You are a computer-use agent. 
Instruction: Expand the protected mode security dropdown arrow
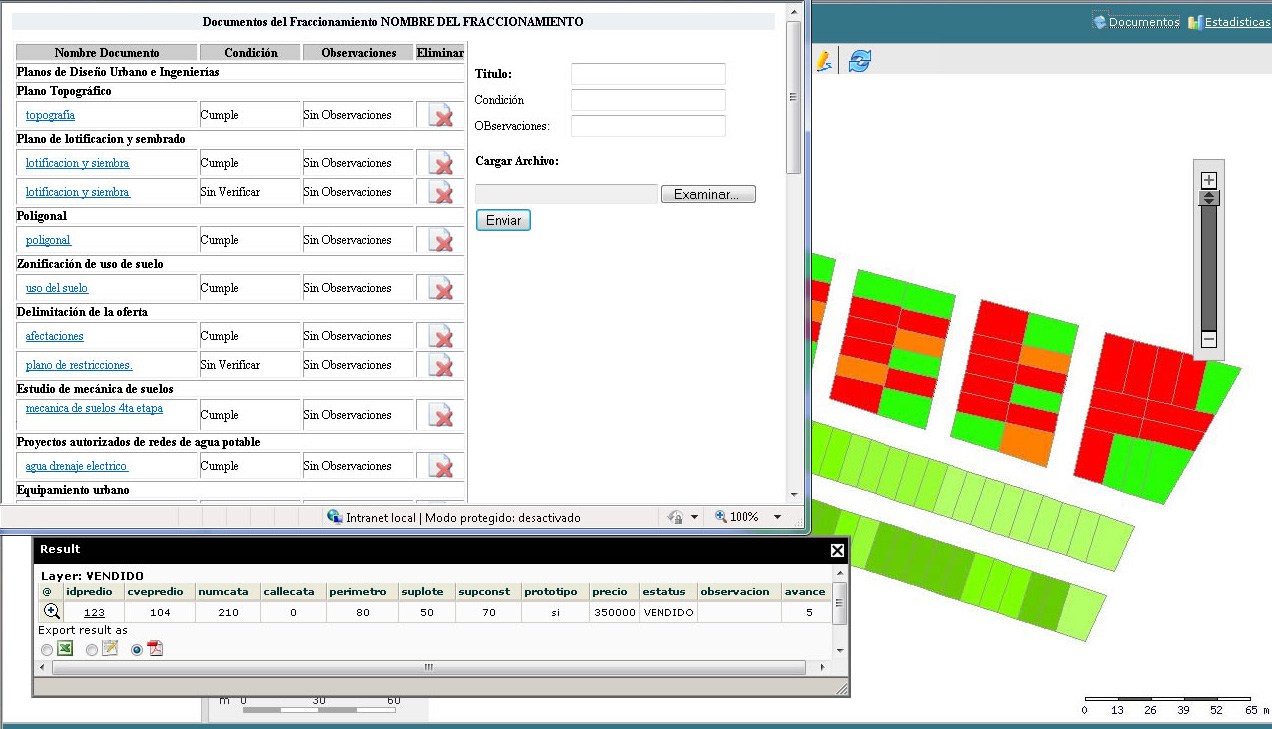[x=694, y=517]
